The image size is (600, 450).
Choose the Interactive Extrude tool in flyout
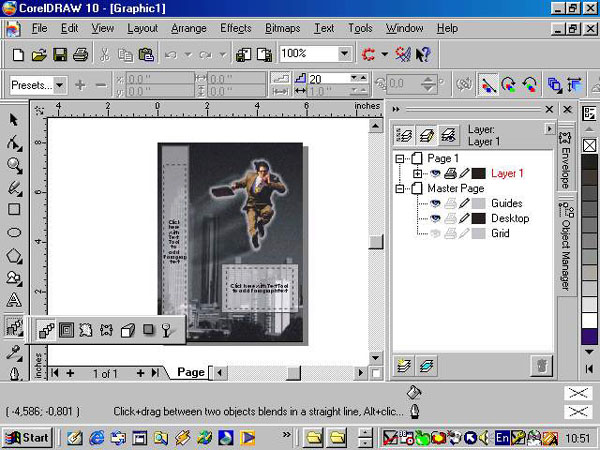(x=128, y=329)
